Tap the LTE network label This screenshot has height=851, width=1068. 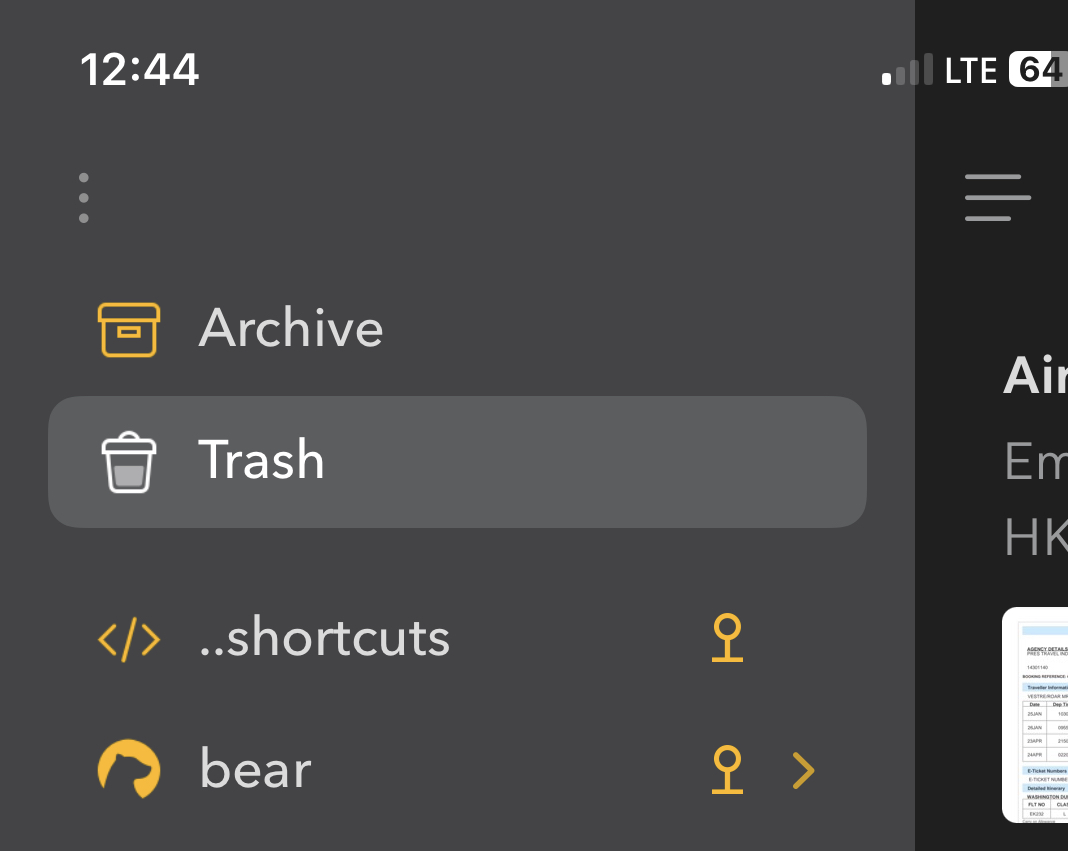click(x=971, y=71)
